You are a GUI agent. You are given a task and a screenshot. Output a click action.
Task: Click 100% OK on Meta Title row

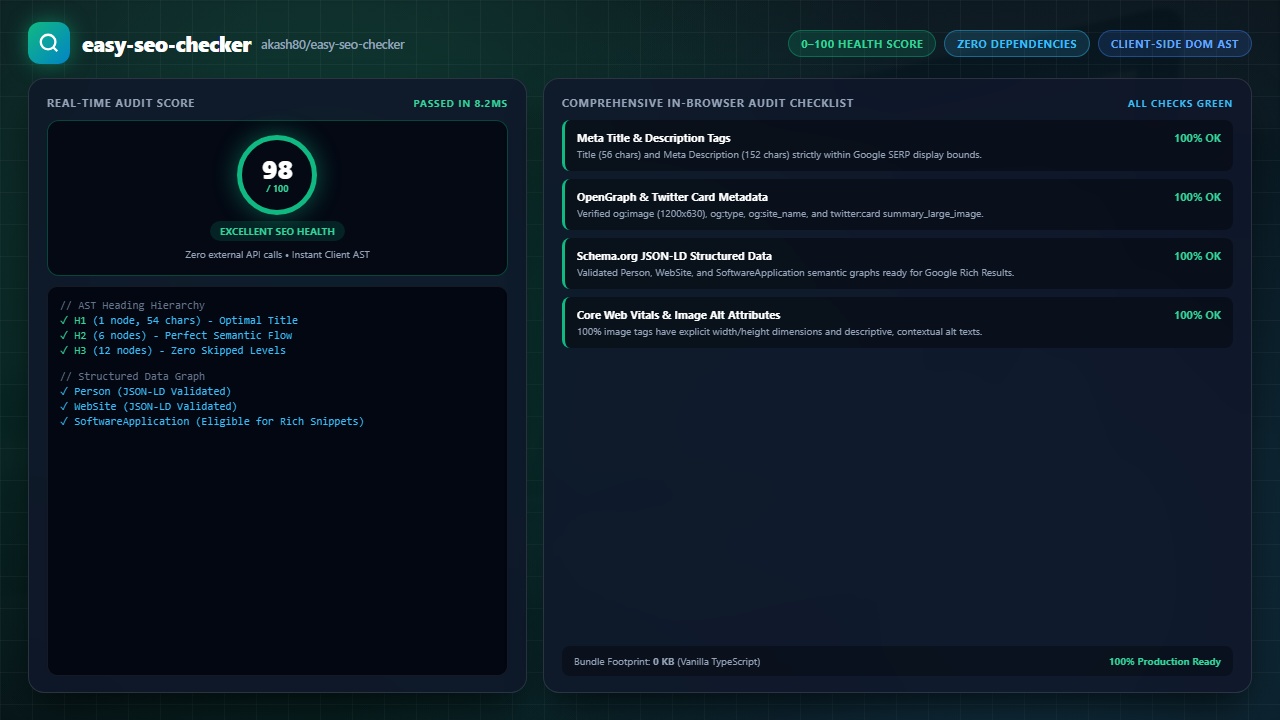(1197, 138)
